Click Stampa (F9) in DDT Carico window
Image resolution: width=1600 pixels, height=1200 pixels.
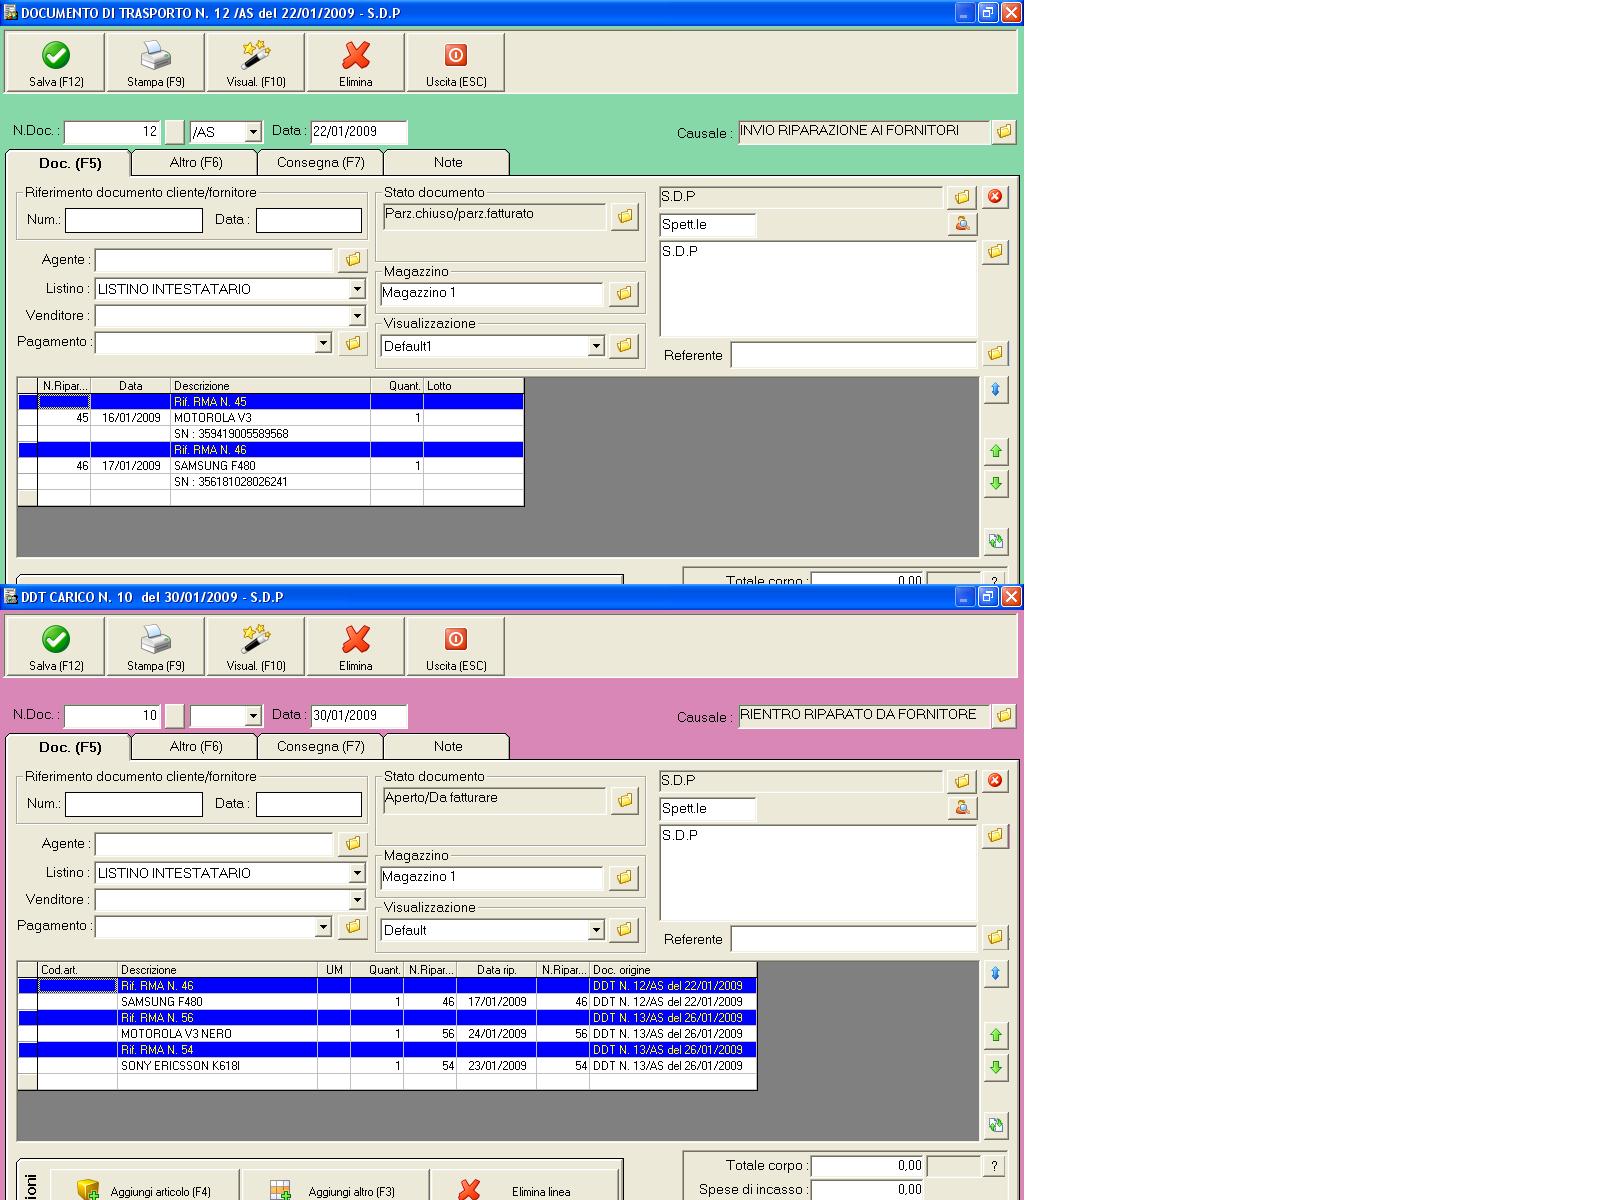point(156,646)
